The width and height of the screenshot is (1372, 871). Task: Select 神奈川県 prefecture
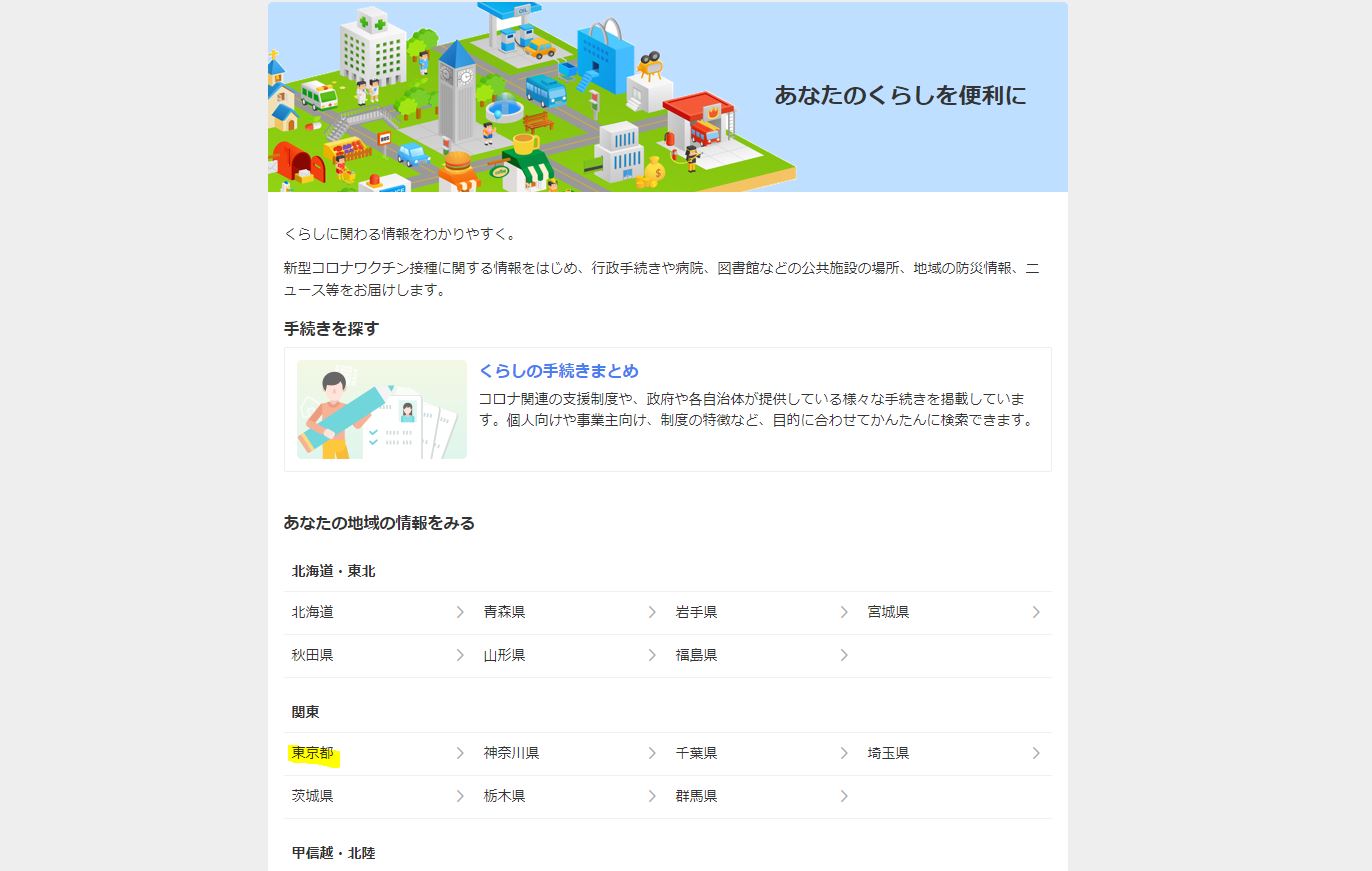pos(512,753)
